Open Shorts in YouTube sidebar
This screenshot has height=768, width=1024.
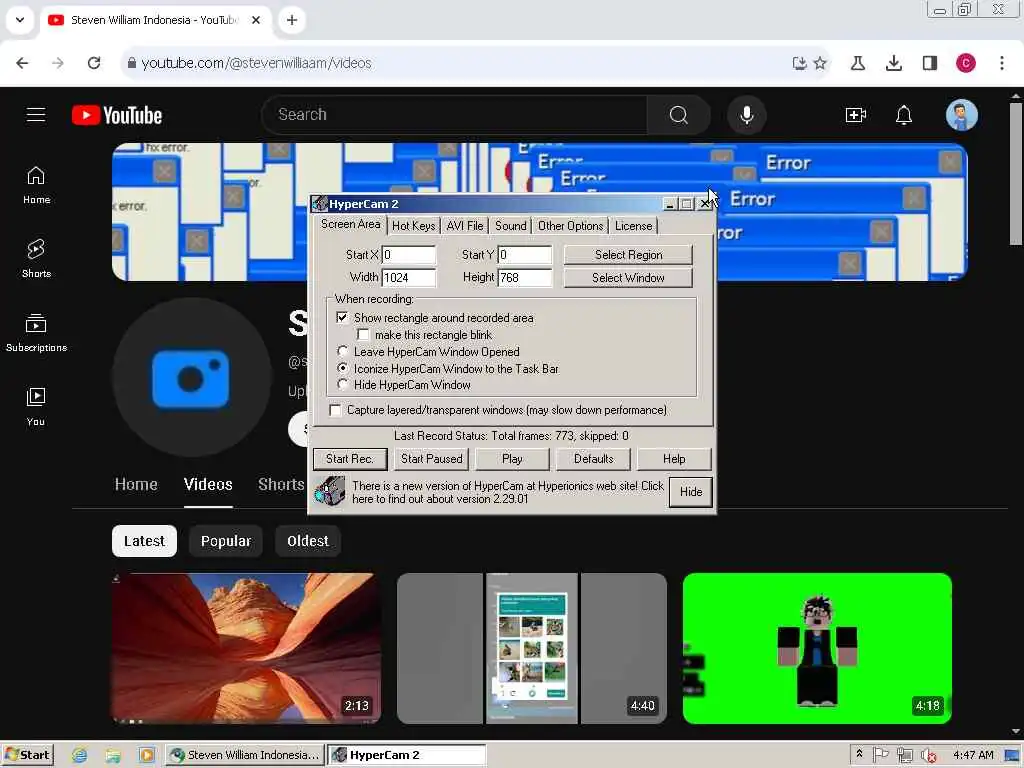36,259
